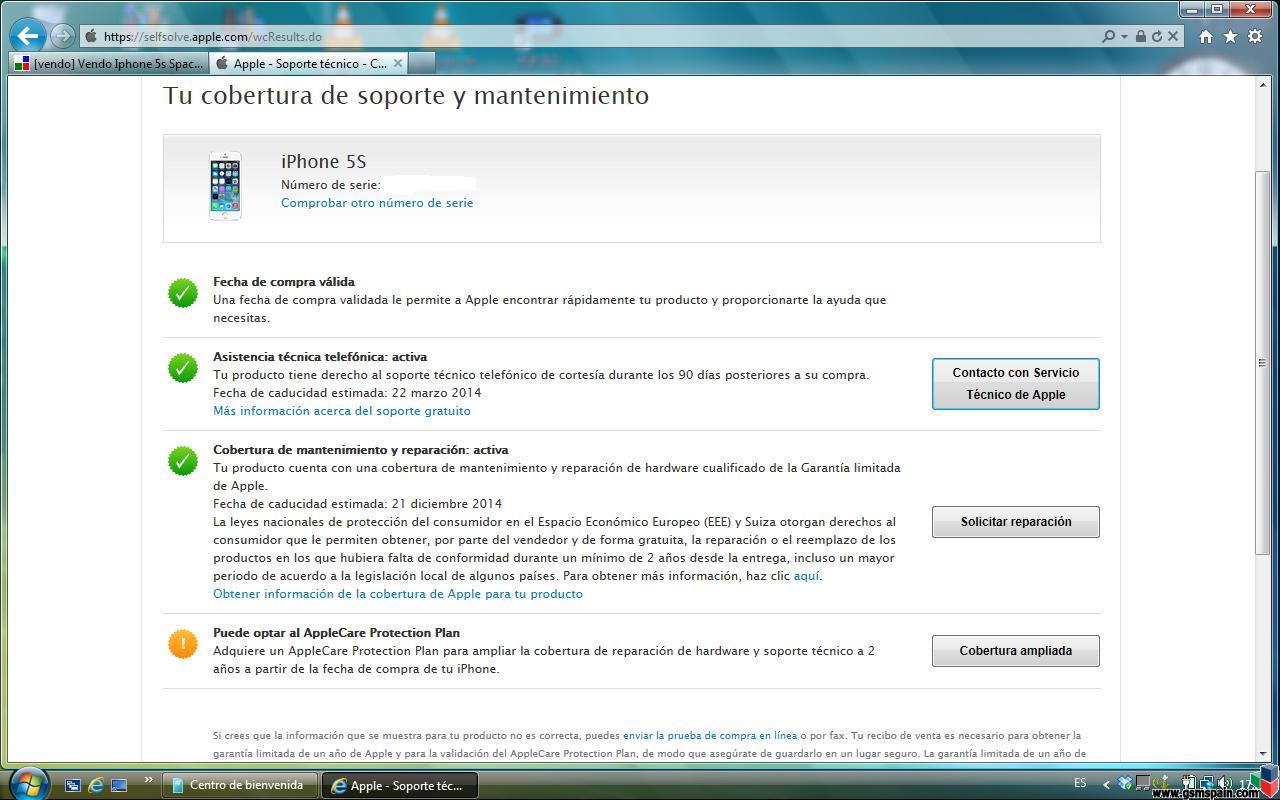Show hidden tray icons arrow
This screenshot has width=1280, height=800.
(x=1105, y=785)
